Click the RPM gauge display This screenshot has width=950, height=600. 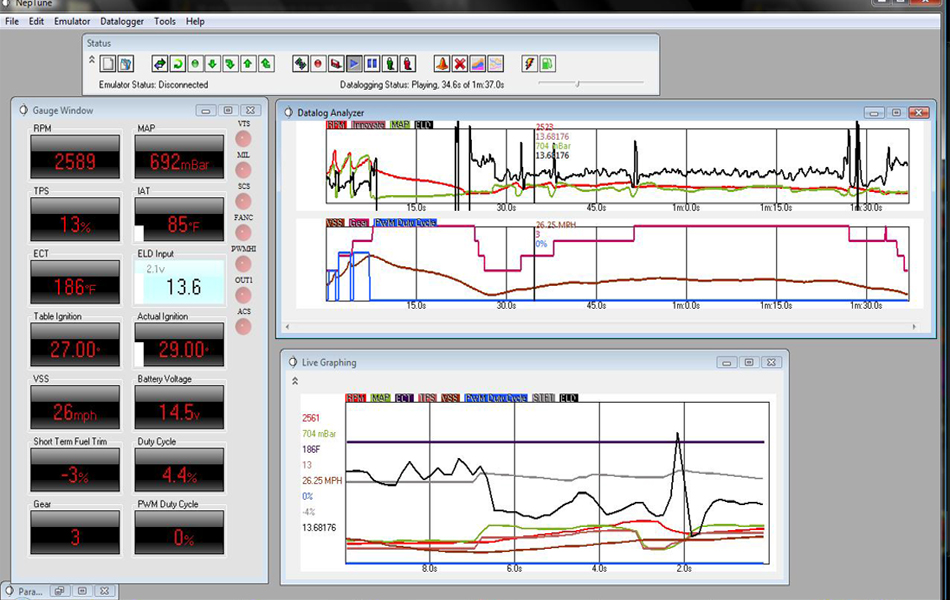click(x=75, y=157)
